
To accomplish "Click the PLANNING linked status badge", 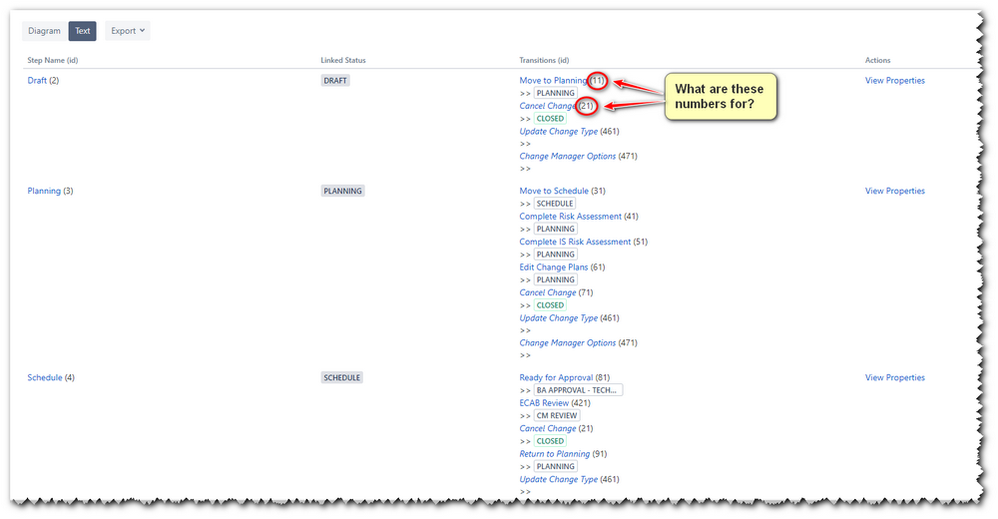I will 342,190.
